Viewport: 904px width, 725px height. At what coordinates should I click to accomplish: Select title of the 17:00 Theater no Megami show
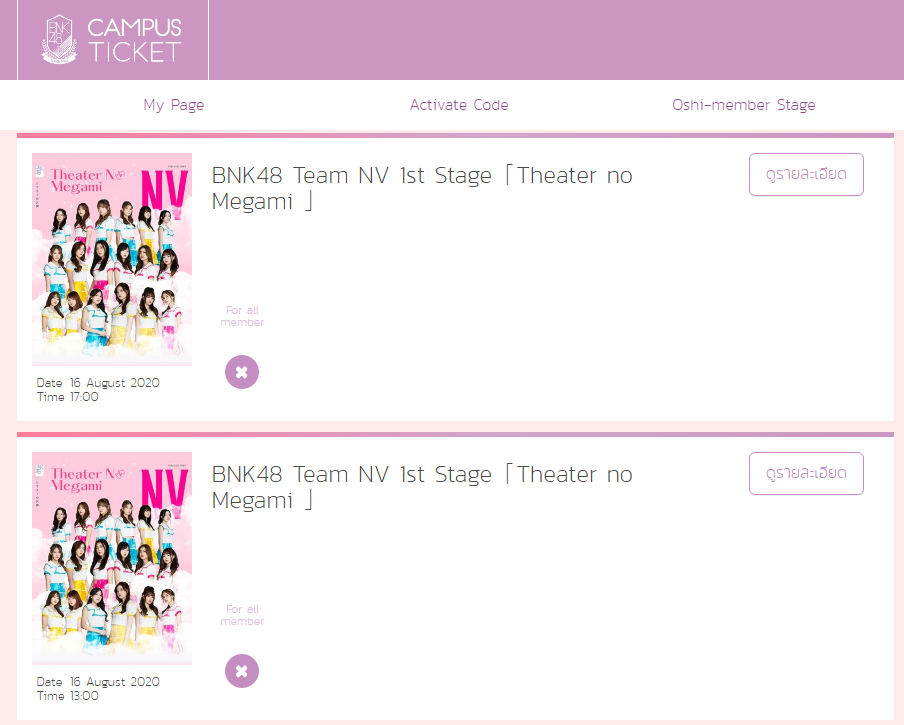point(422,188)
